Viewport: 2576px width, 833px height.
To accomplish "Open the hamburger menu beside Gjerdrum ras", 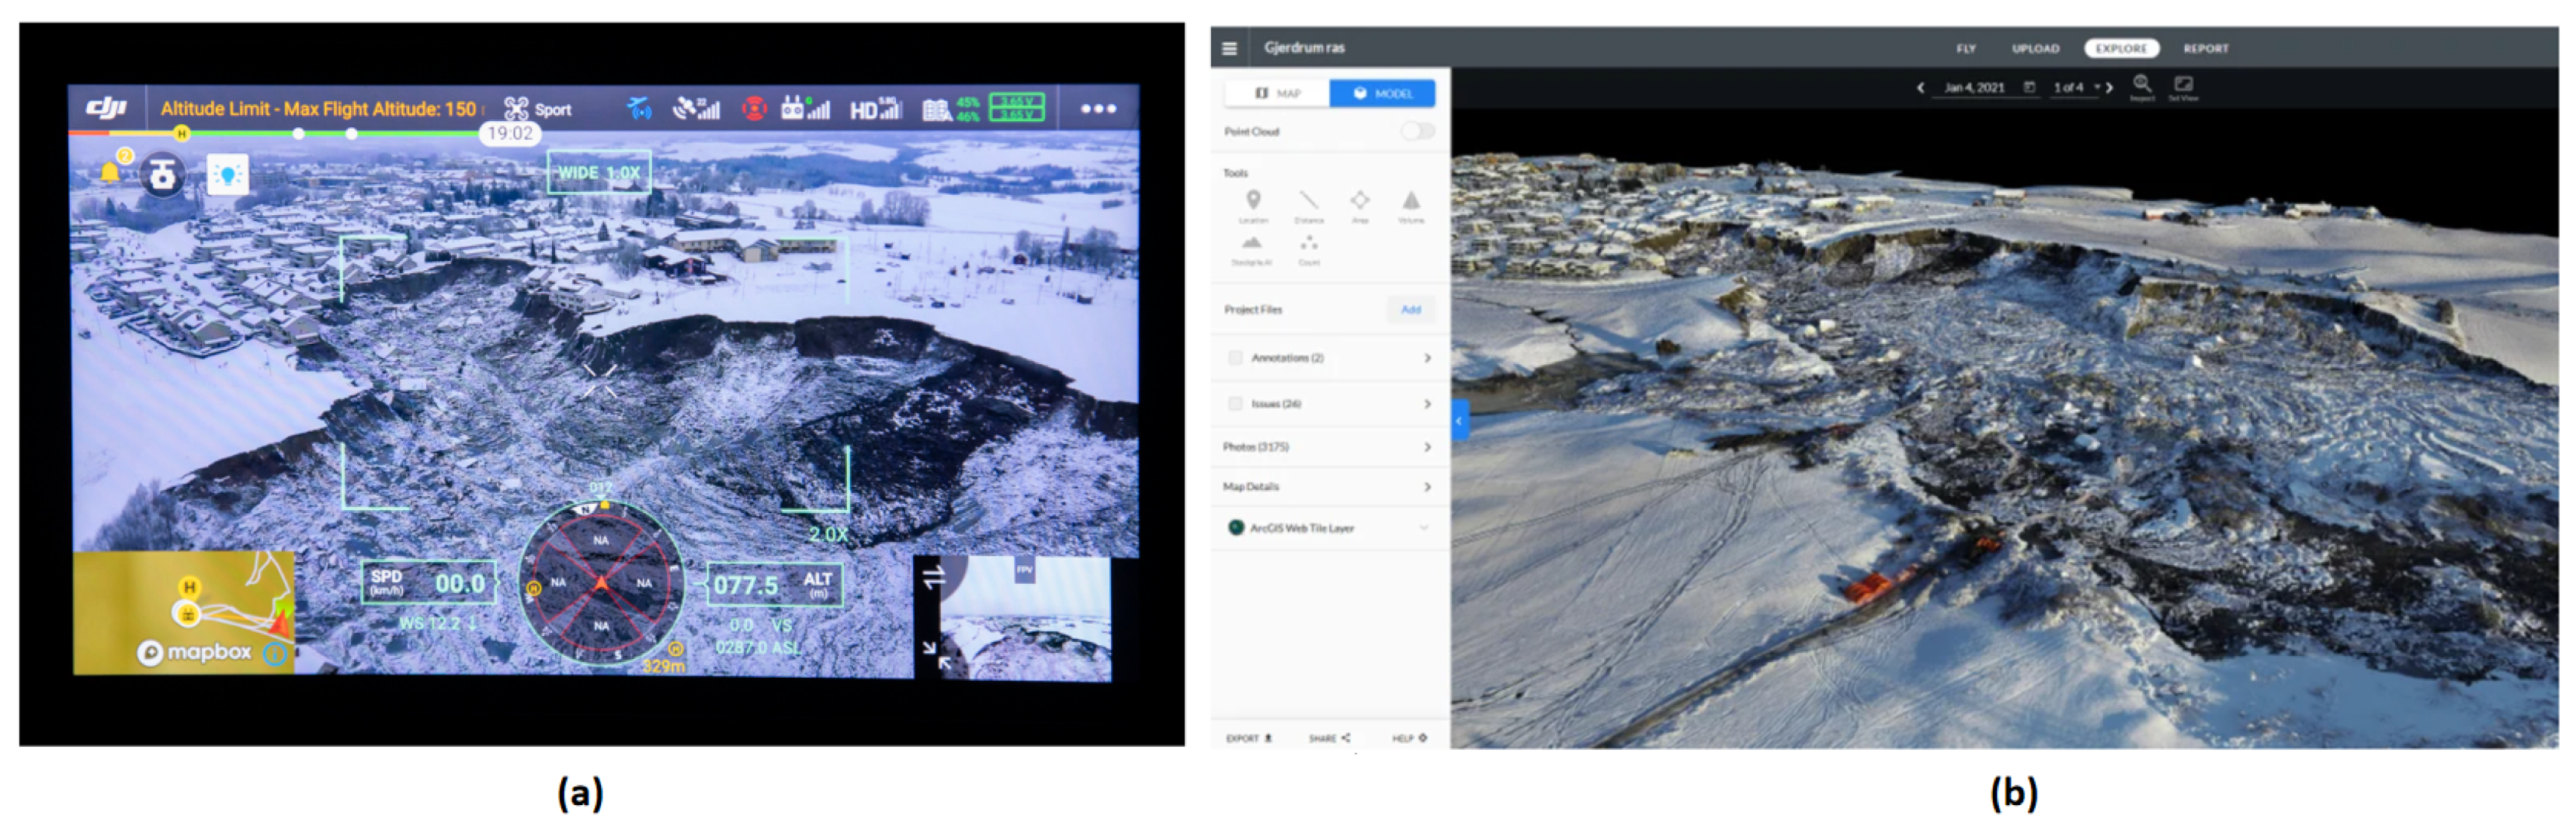I will pos(1229,48).
